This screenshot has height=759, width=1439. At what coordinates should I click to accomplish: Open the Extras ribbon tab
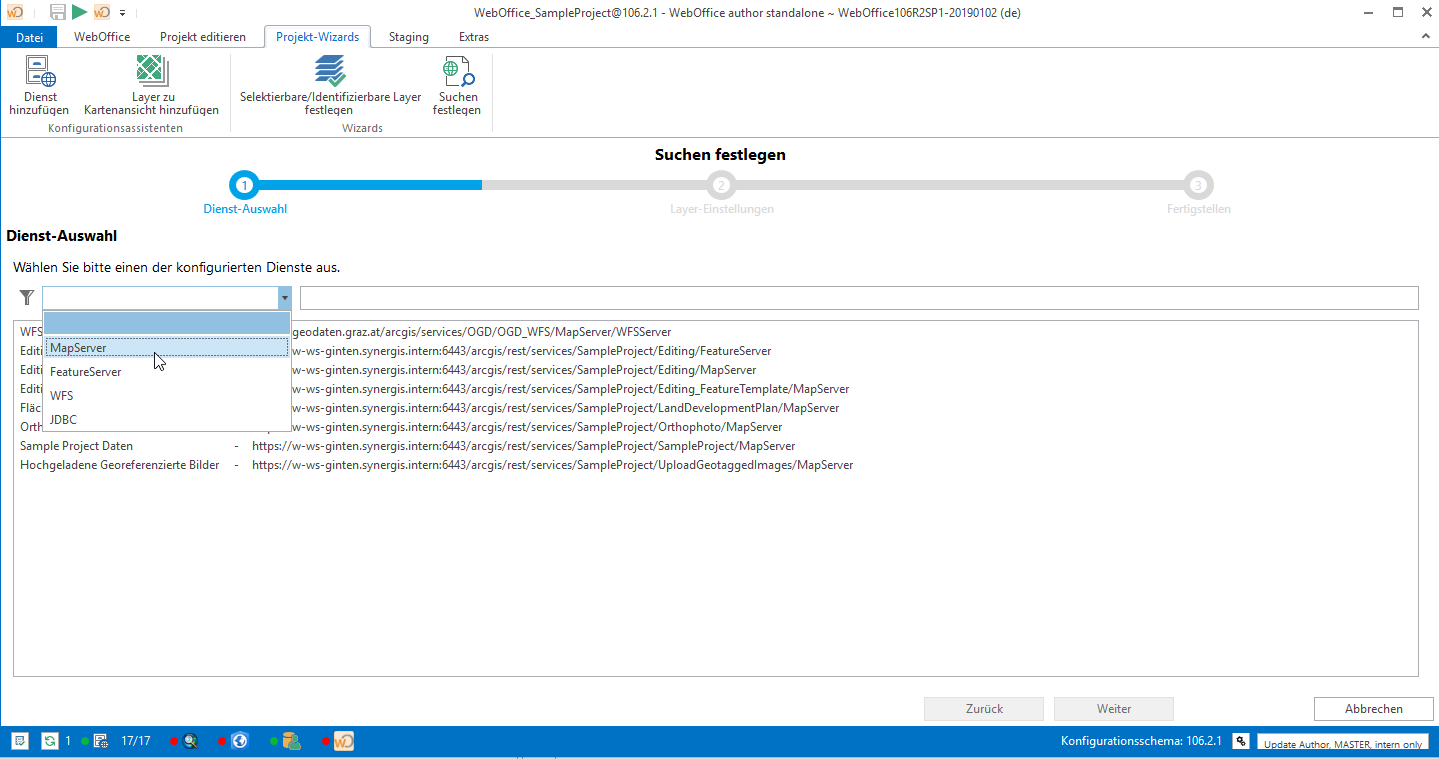pyautogui.click(x=473, y=36)
